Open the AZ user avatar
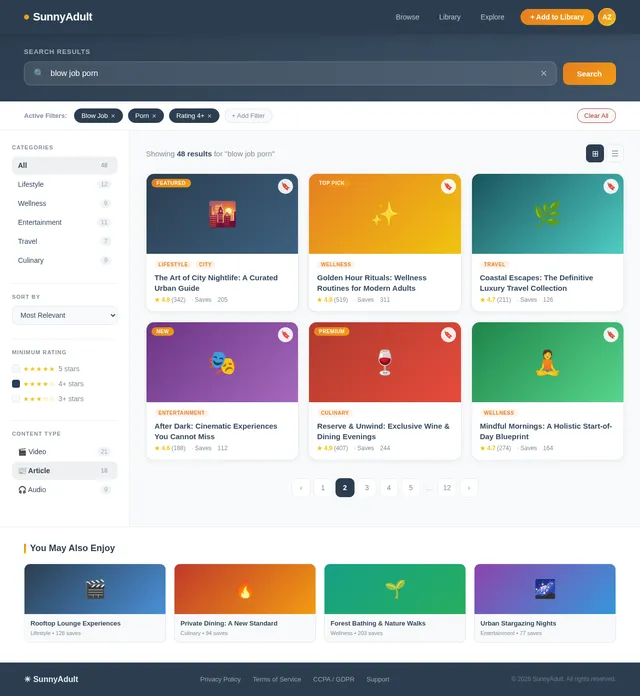This screenshot has height=696, width=640. pyautogui.click(x=606, y=17)
